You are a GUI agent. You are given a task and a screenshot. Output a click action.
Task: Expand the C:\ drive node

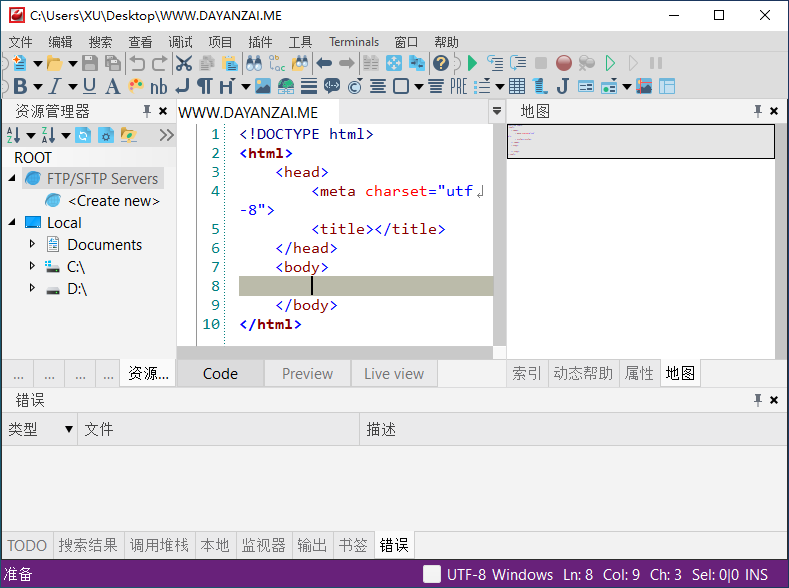pyautogui.click(x=32, y=266)
